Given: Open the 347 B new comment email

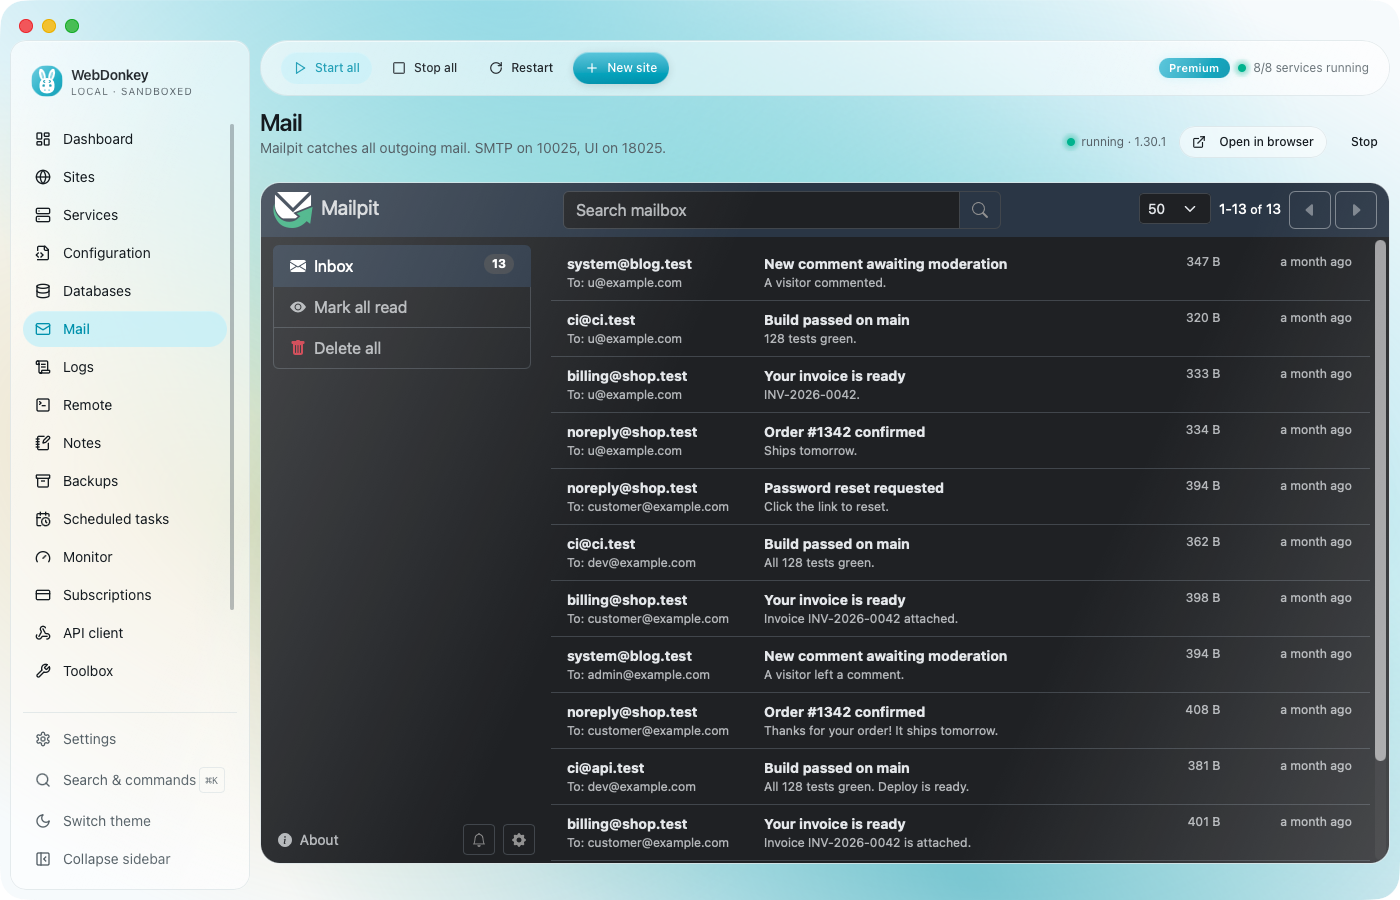Looking at the screenshot, I should coord(962,273).
